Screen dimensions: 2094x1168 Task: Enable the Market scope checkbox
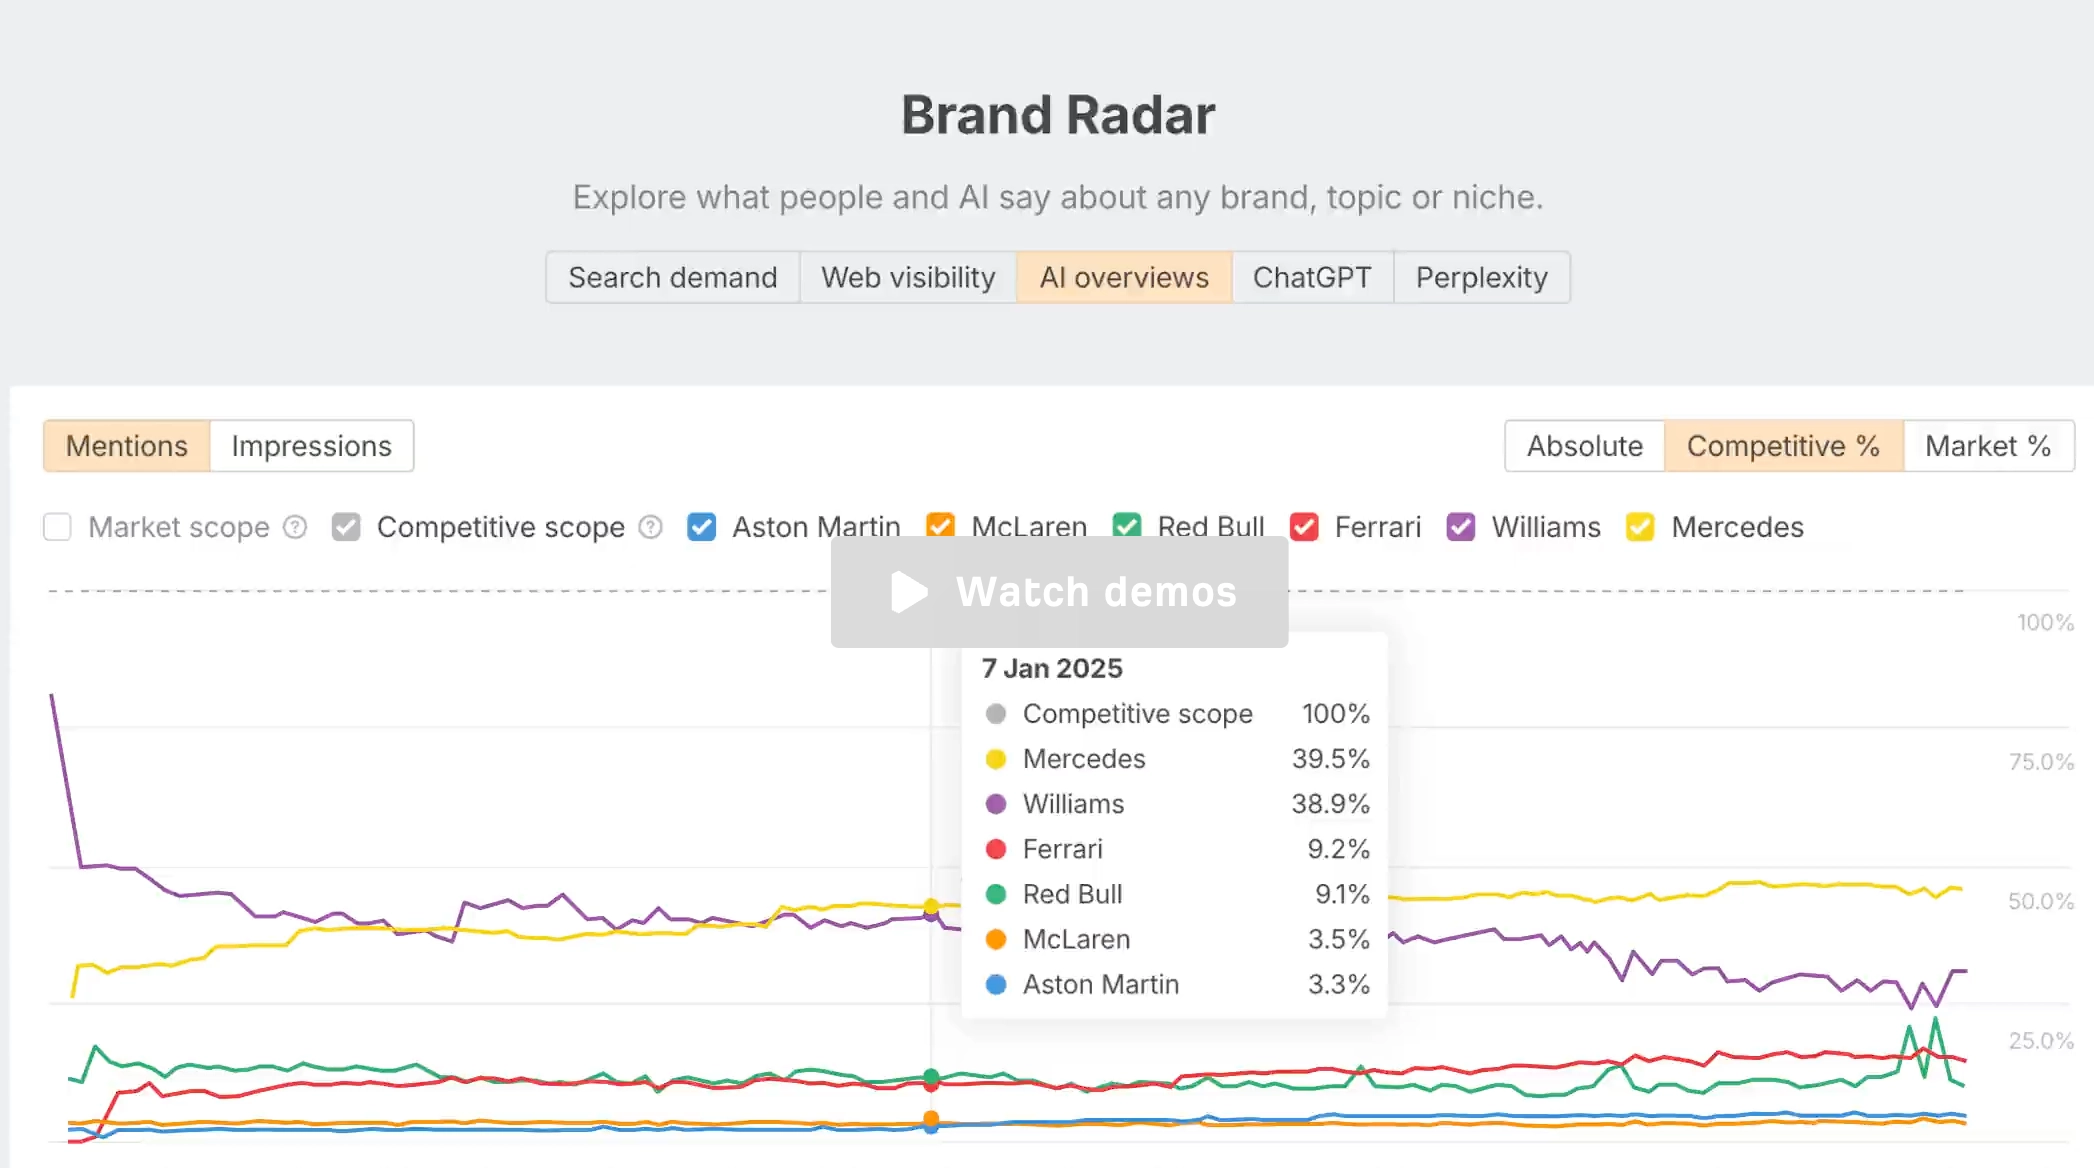[58, 527]
